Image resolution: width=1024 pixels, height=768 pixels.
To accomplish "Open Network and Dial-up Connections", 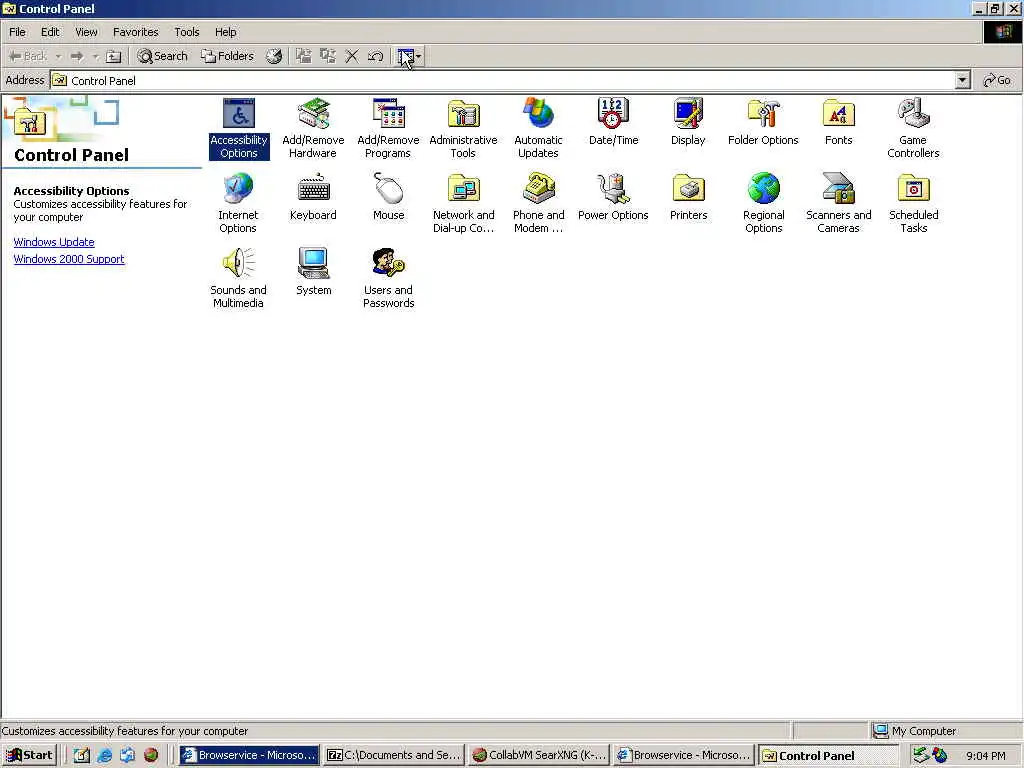I will point(463,203).
